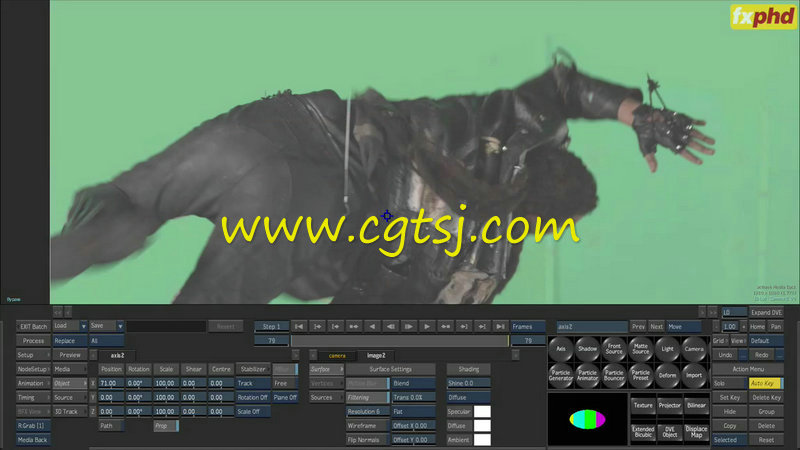This screenshot has height=450, width=800.
Task: Select the Bilinear surface type
Action: tap(696, 406)
